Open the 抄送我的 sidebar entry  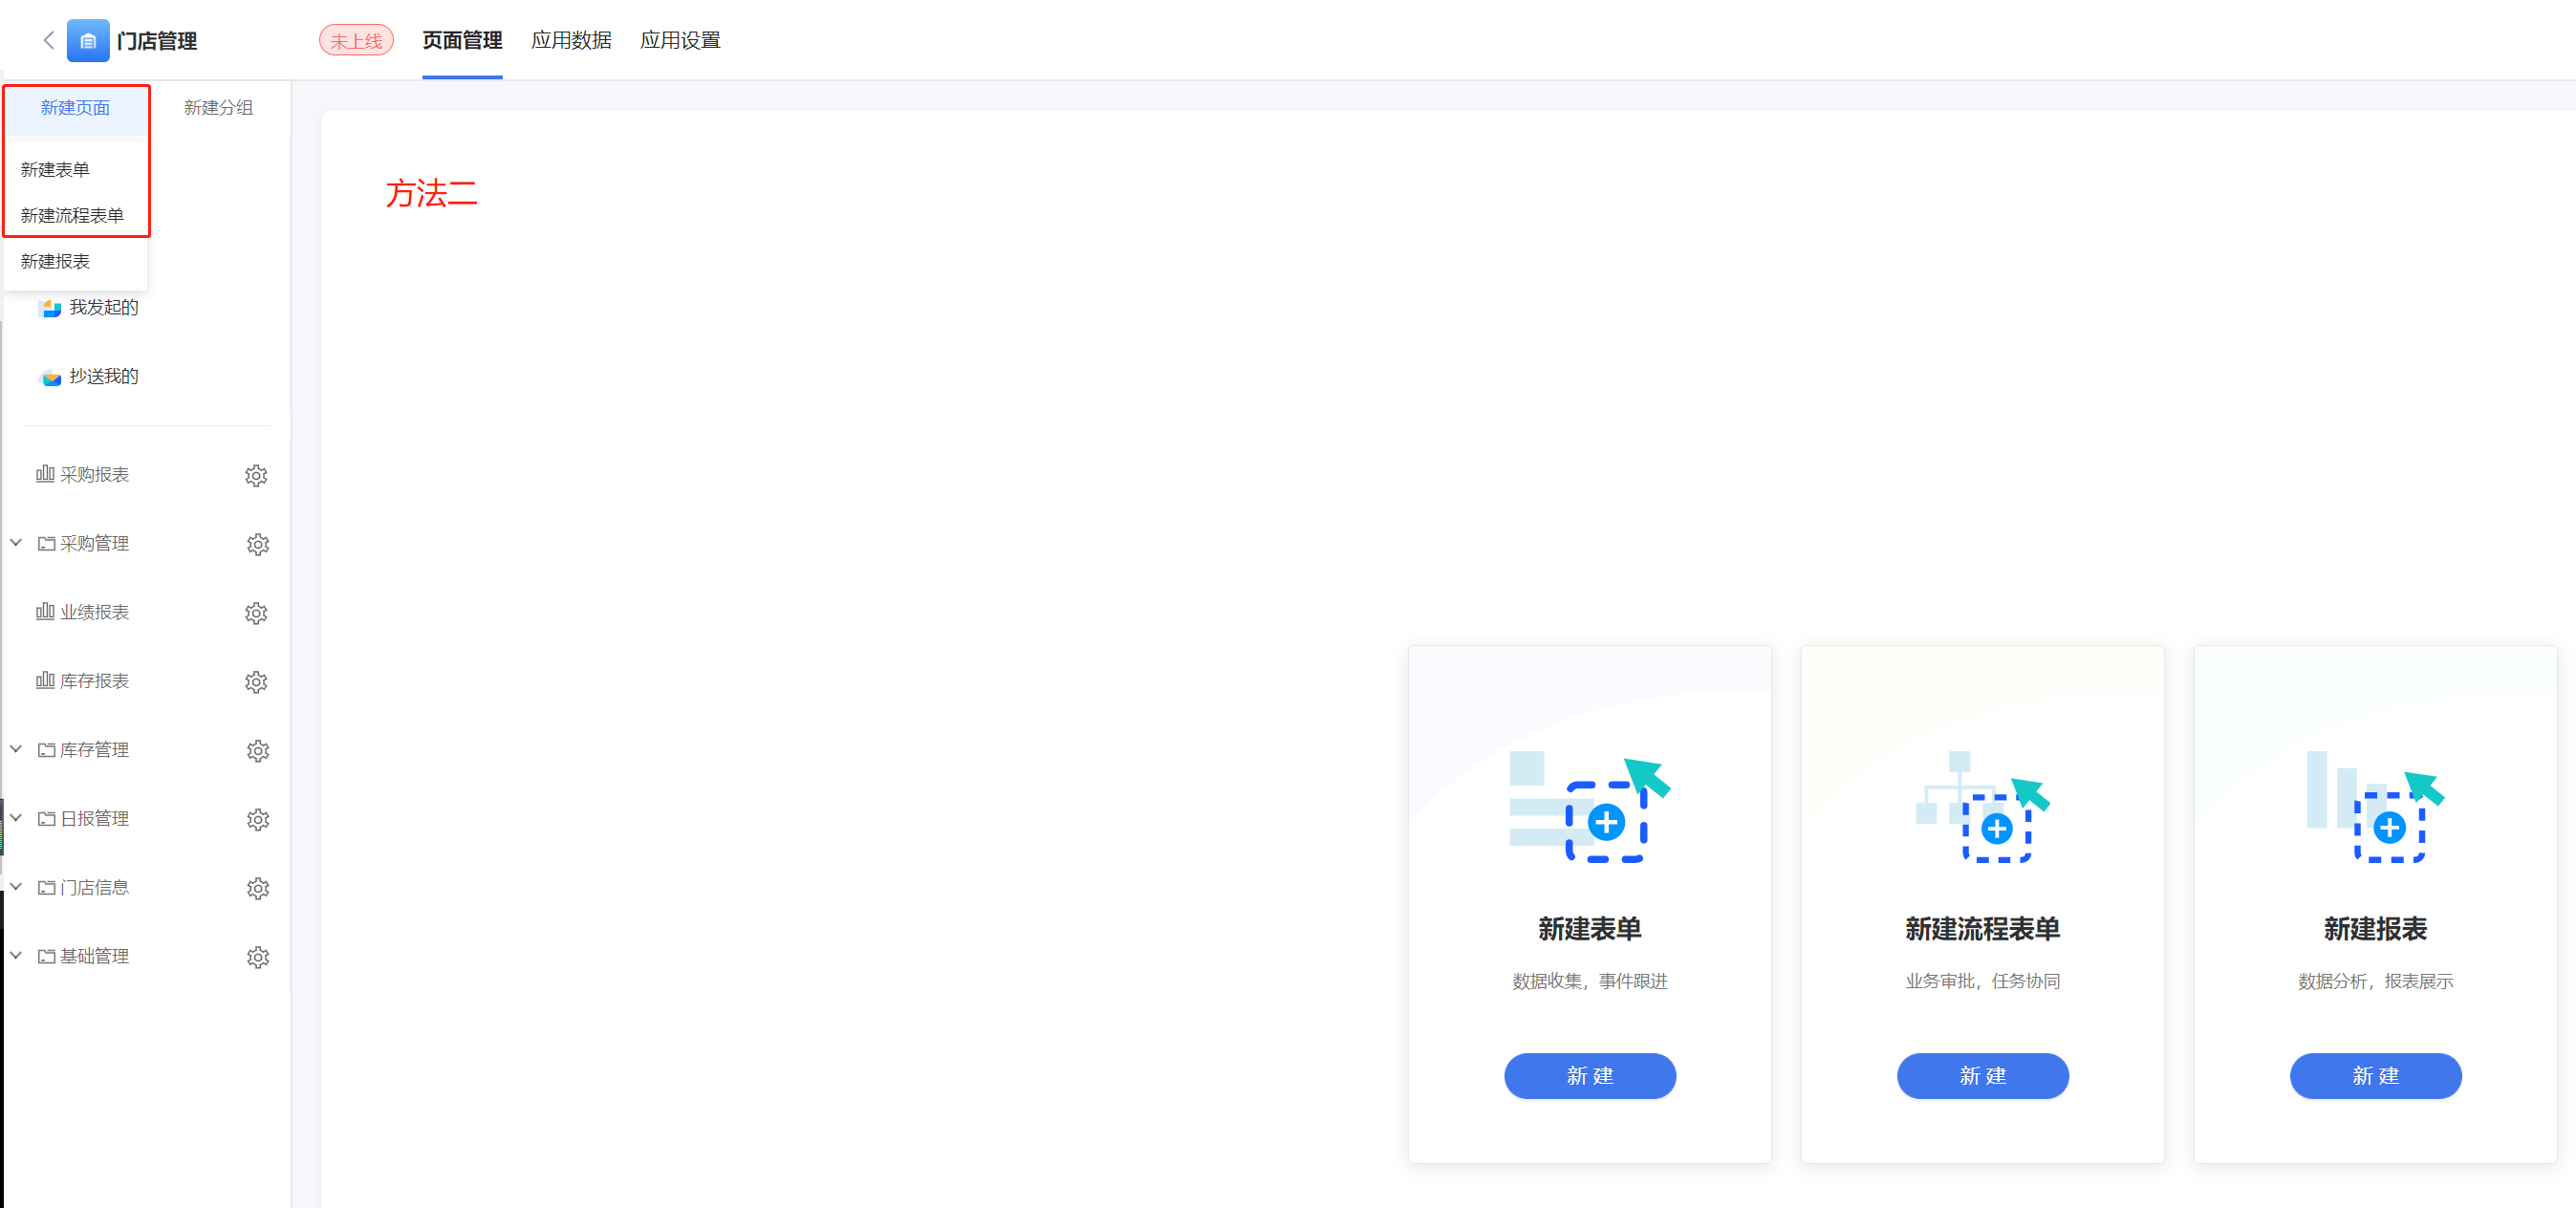[x=102, y=376]
